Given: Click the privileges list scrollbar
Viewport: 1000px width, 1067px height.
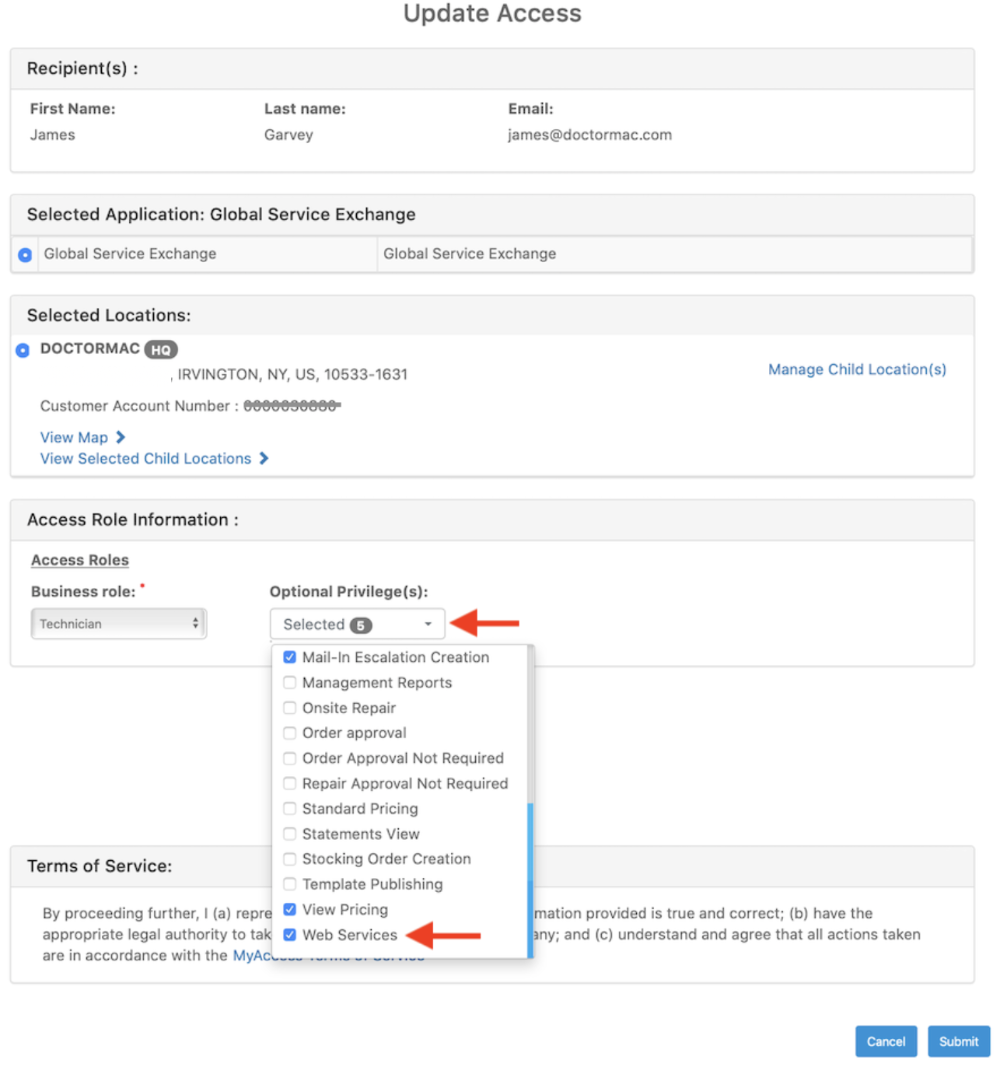Looking at the screenshot, I should coord(530,880).
